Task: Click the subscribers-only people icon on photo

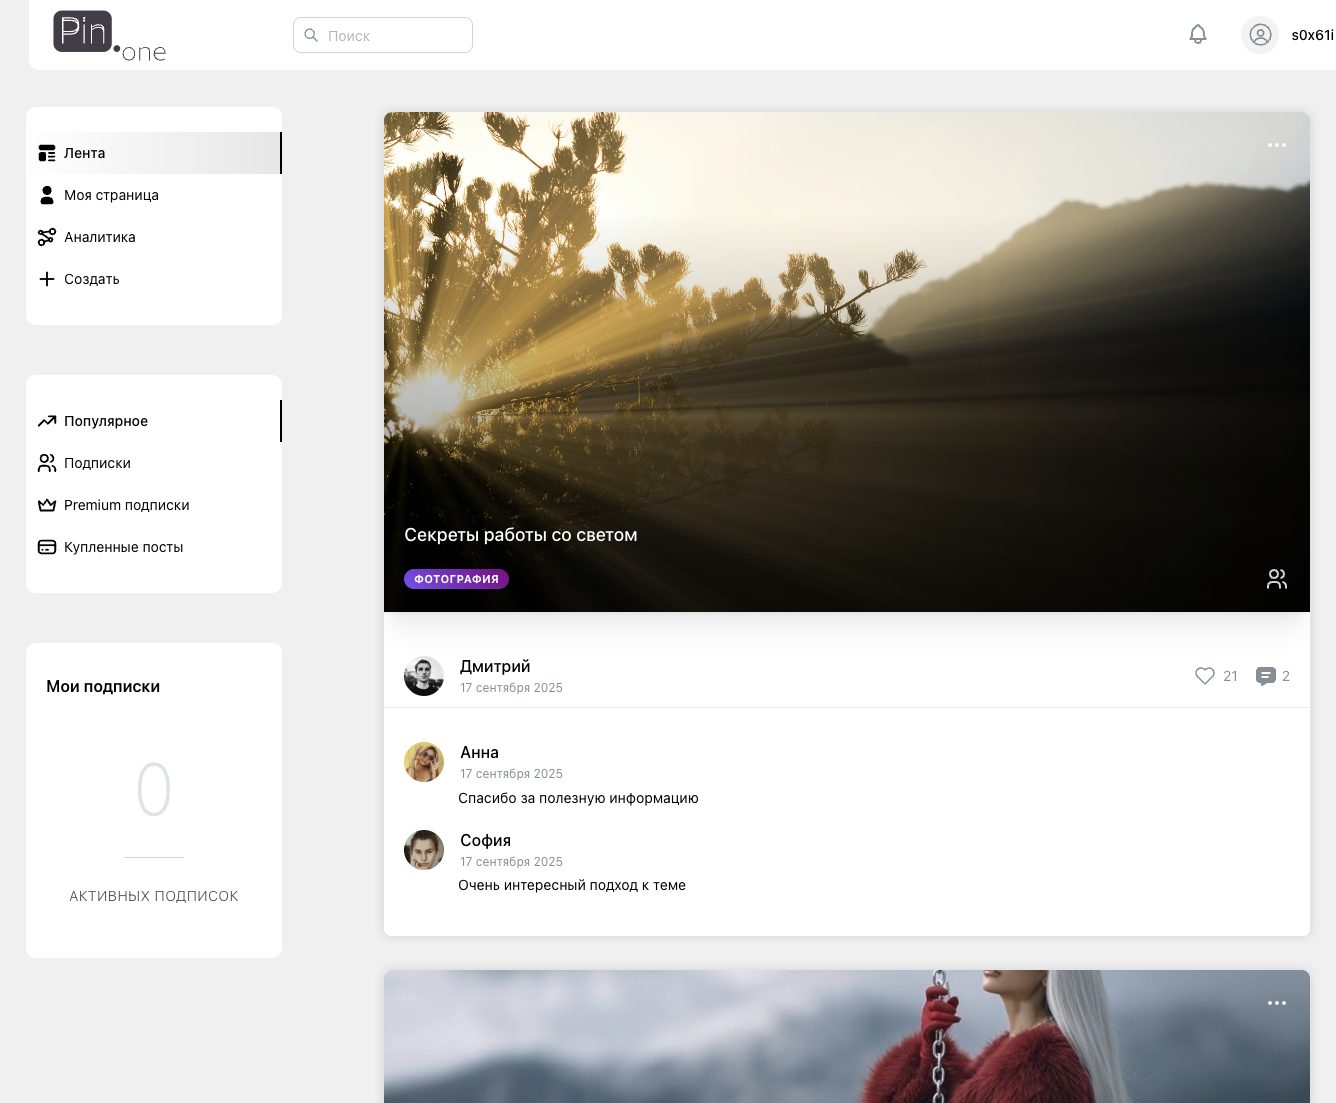Action: [x=1276, y=579]
